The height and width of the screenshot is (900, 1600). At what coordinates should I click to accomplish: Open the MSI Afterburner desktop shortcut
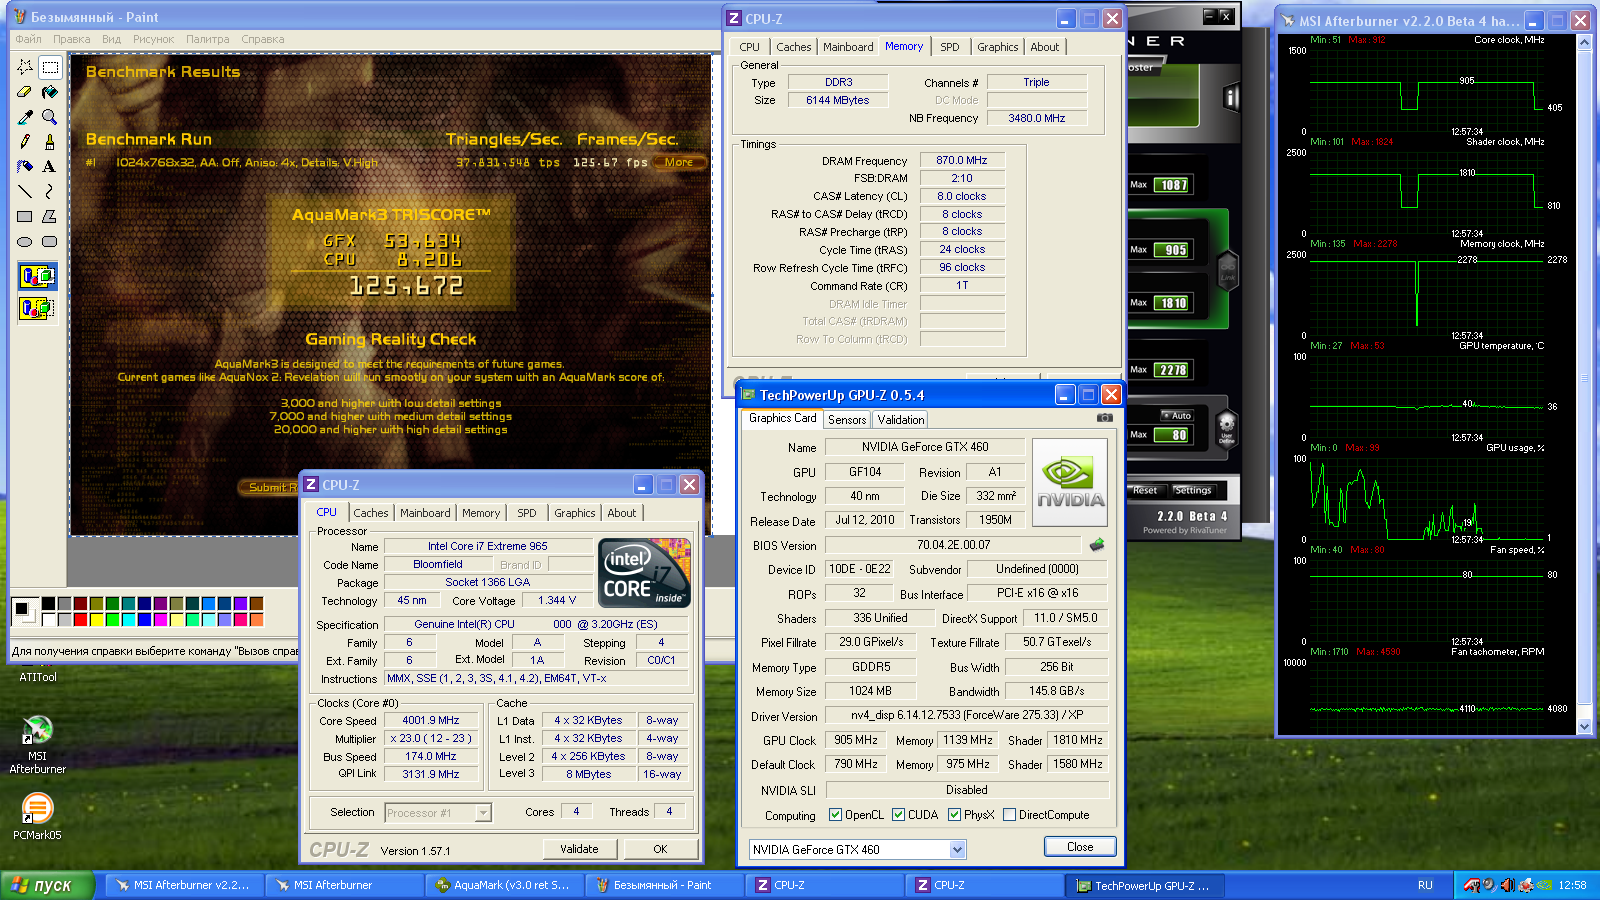37,745
